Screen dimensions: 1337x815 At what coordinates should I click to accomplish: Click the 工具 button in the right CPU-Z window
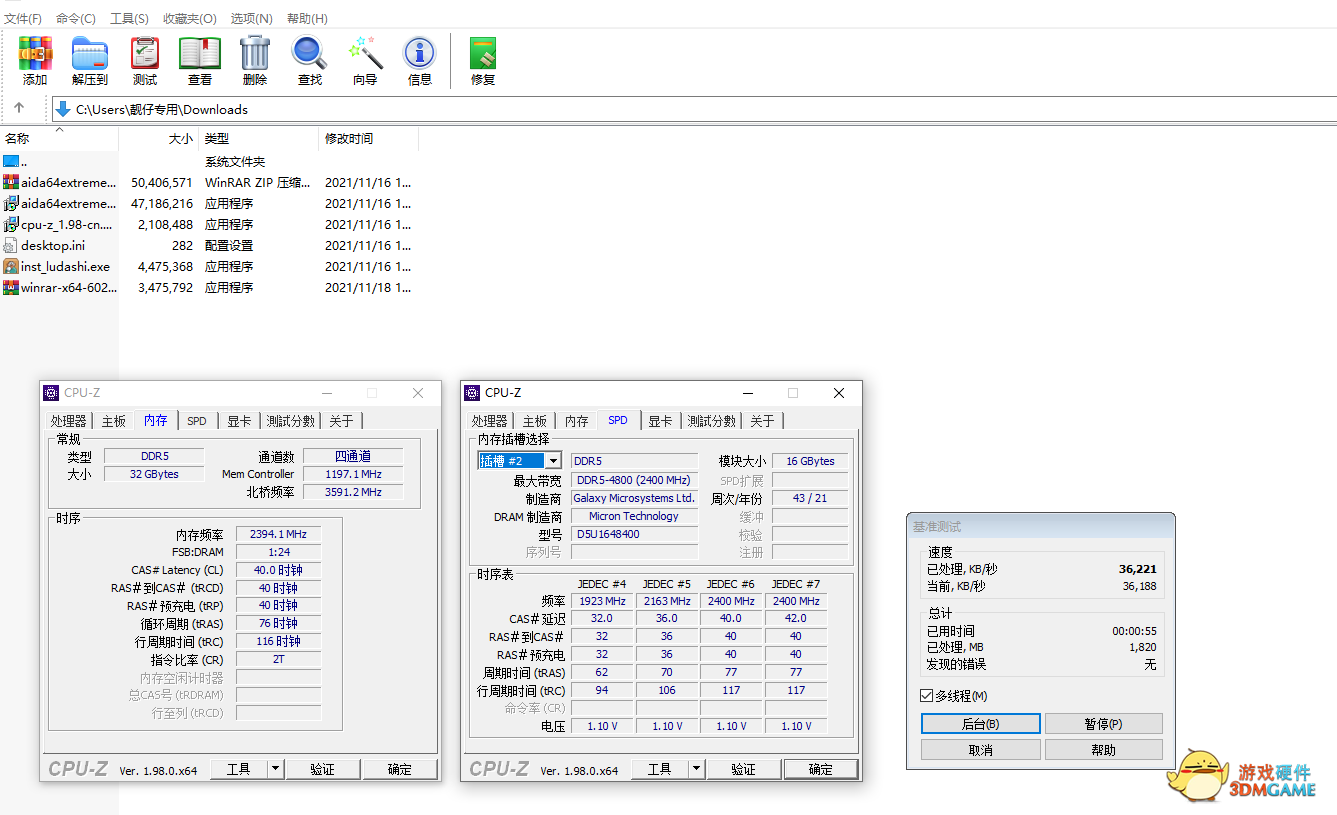[660, 769]
